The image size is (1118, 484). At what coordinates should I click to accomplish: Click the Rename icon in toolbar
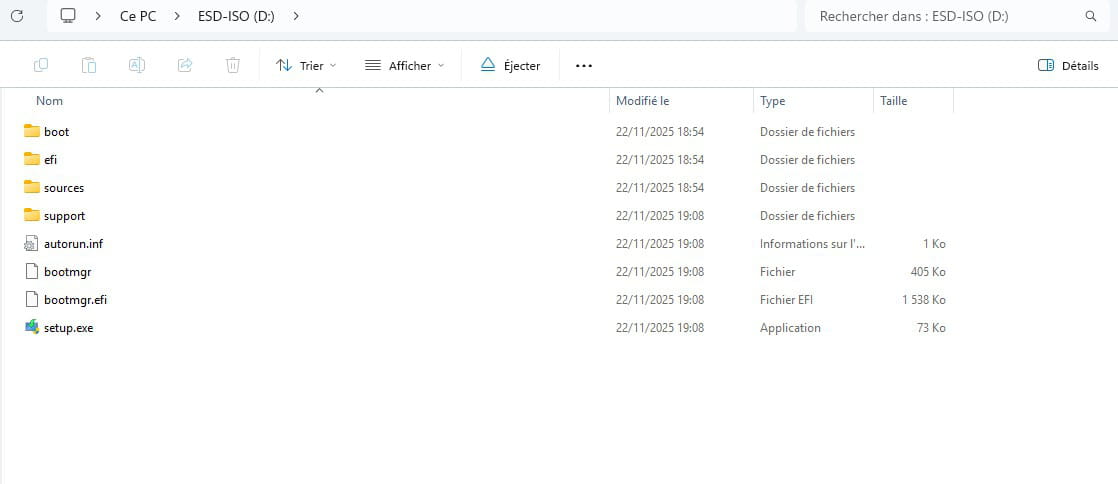(x=137, y=65)
